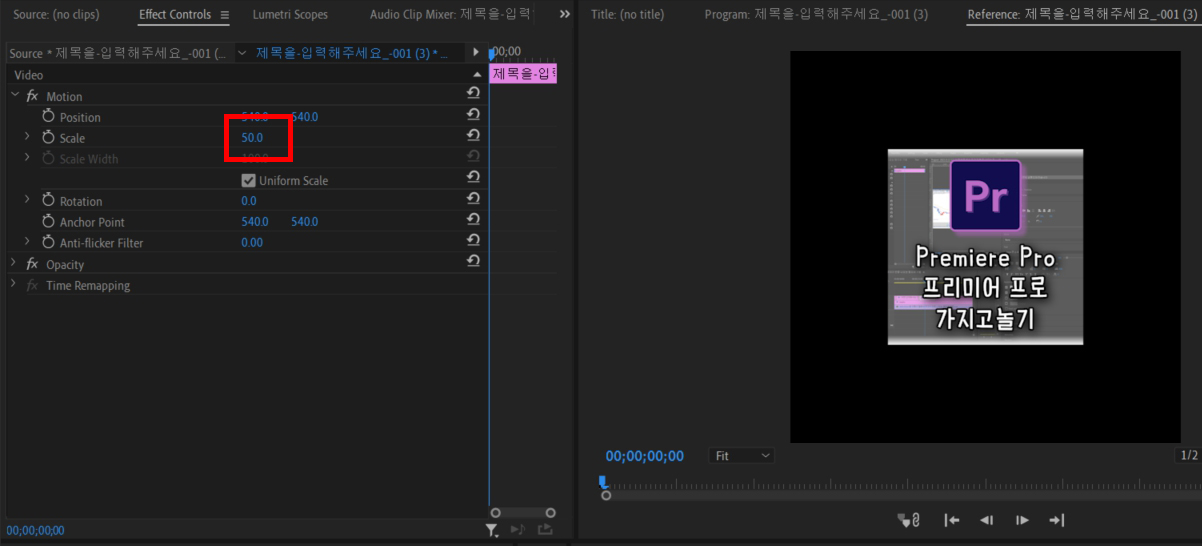Open the Audio Clip Mixer tab

tap(452, 15)
